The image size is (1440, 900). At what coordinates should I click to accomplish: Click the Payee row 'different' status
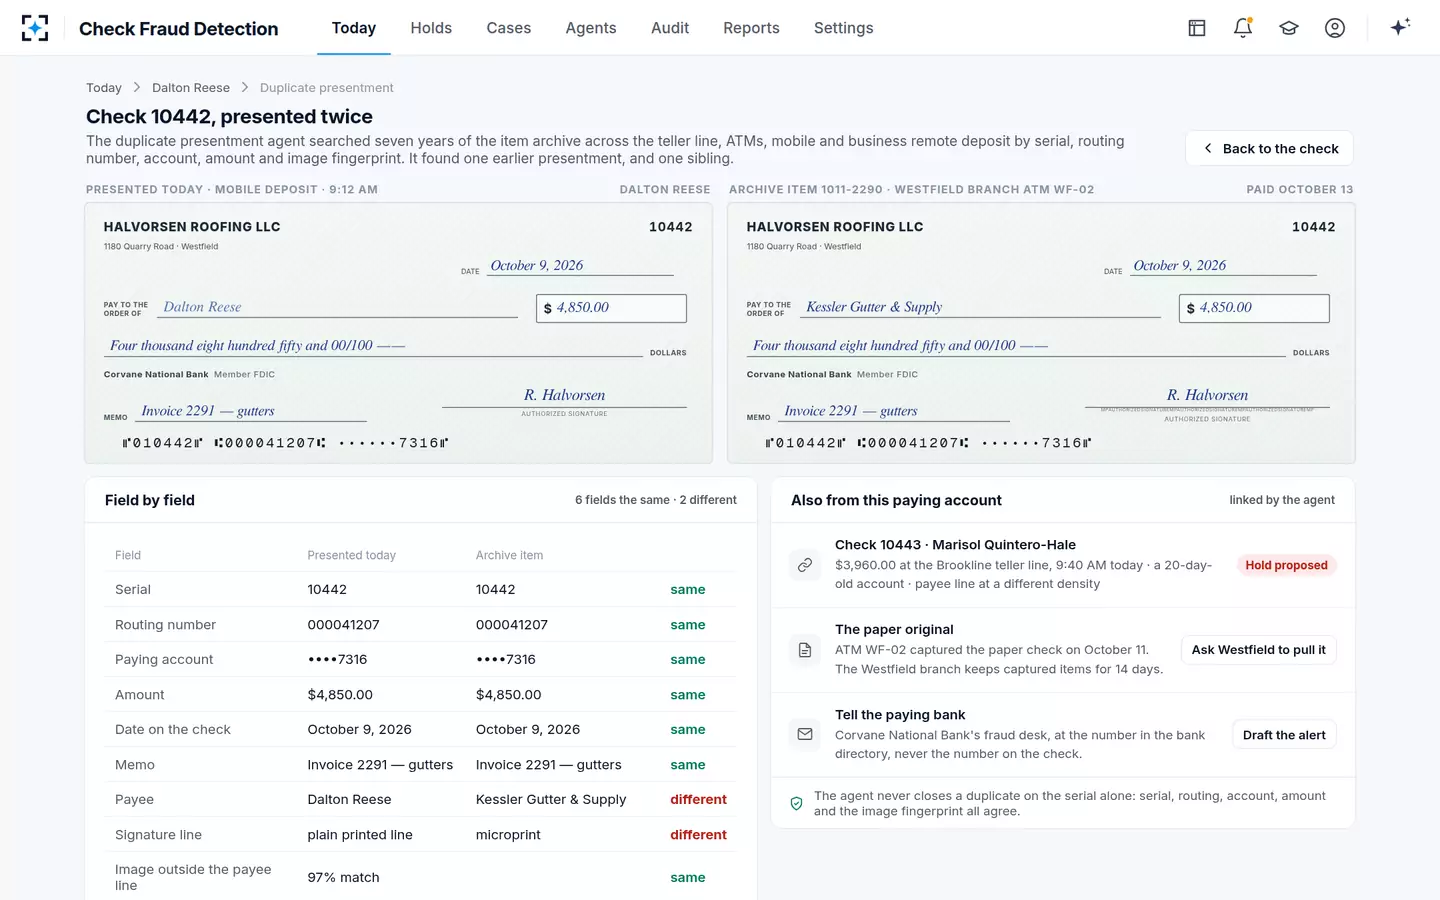click(x=698, y=800)
